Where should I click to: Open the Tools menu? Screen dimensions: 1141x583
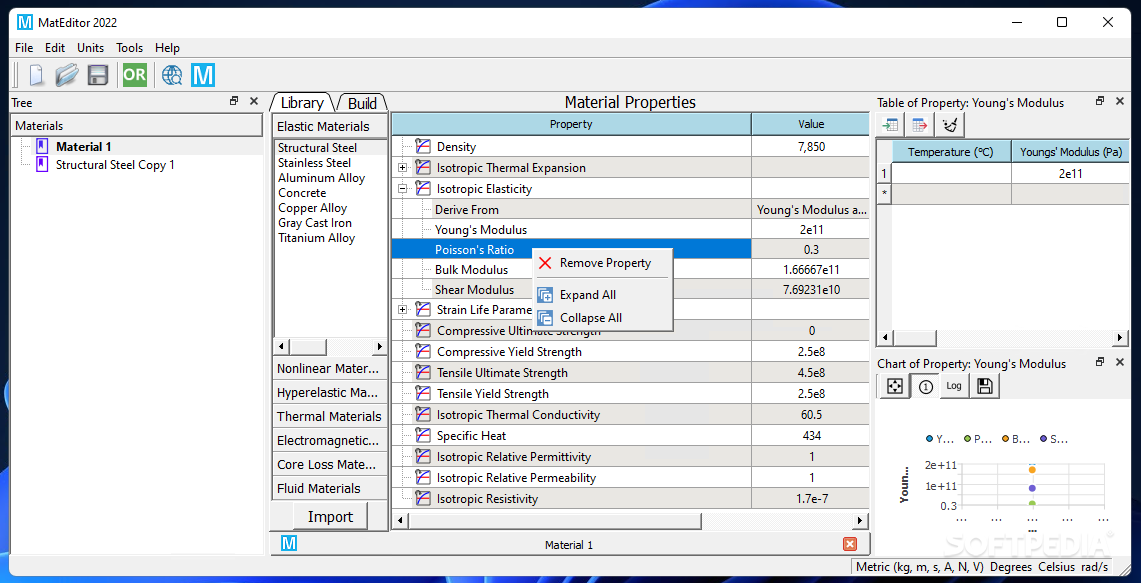pyautogui.click(x=130, y=48)
